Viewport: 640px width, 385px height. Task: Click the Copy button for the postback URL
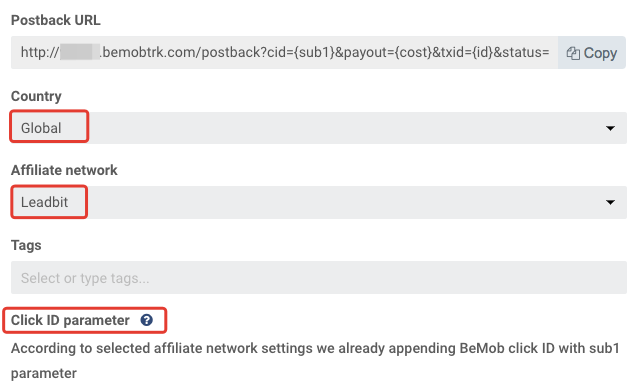[591, 53]
